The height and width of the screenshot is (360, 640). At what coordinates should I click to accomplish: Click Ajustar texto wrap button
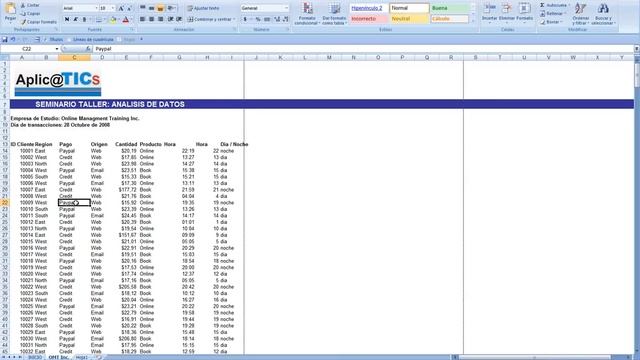point(203,8)
